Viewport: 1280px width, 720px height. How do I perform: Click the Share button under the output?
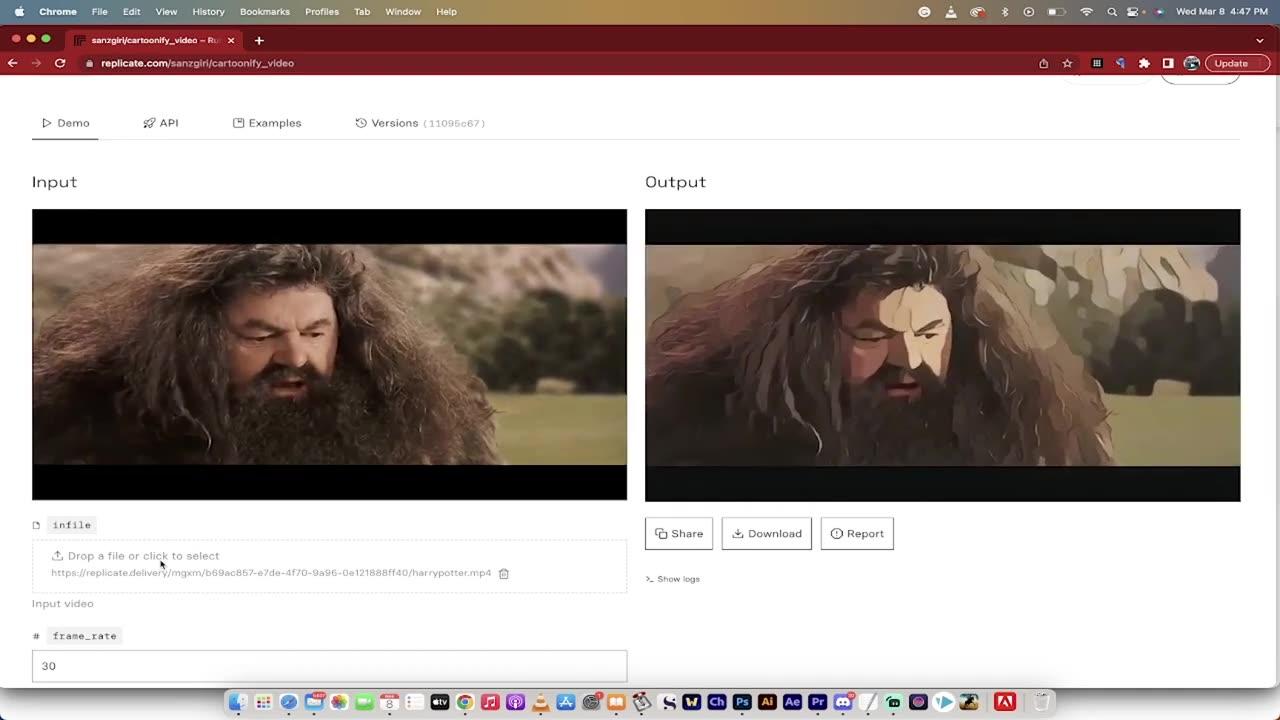point(679,534)
